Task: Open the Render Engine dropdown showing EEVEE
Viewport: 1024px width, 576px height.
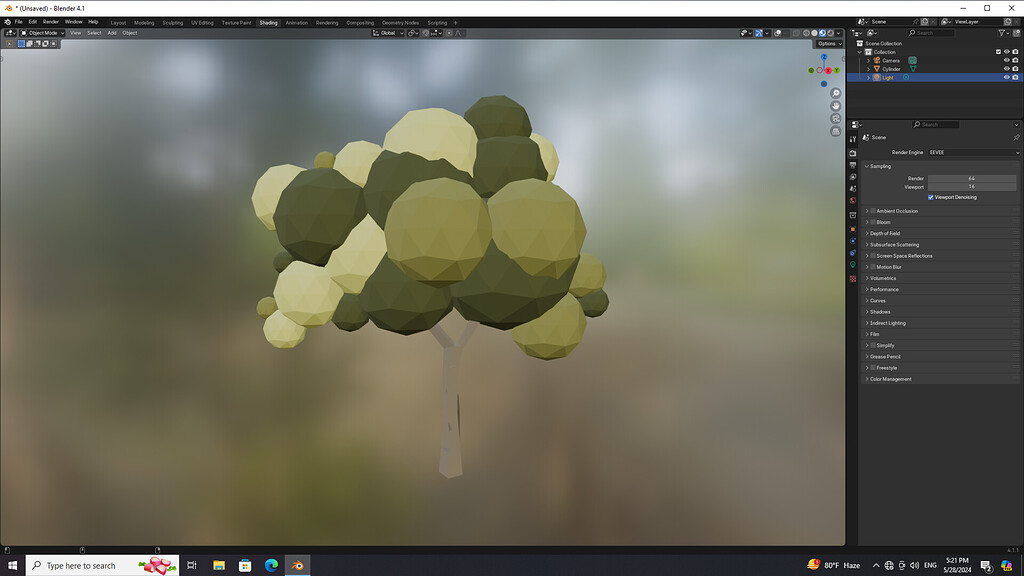Action: [x=973, y=152]
